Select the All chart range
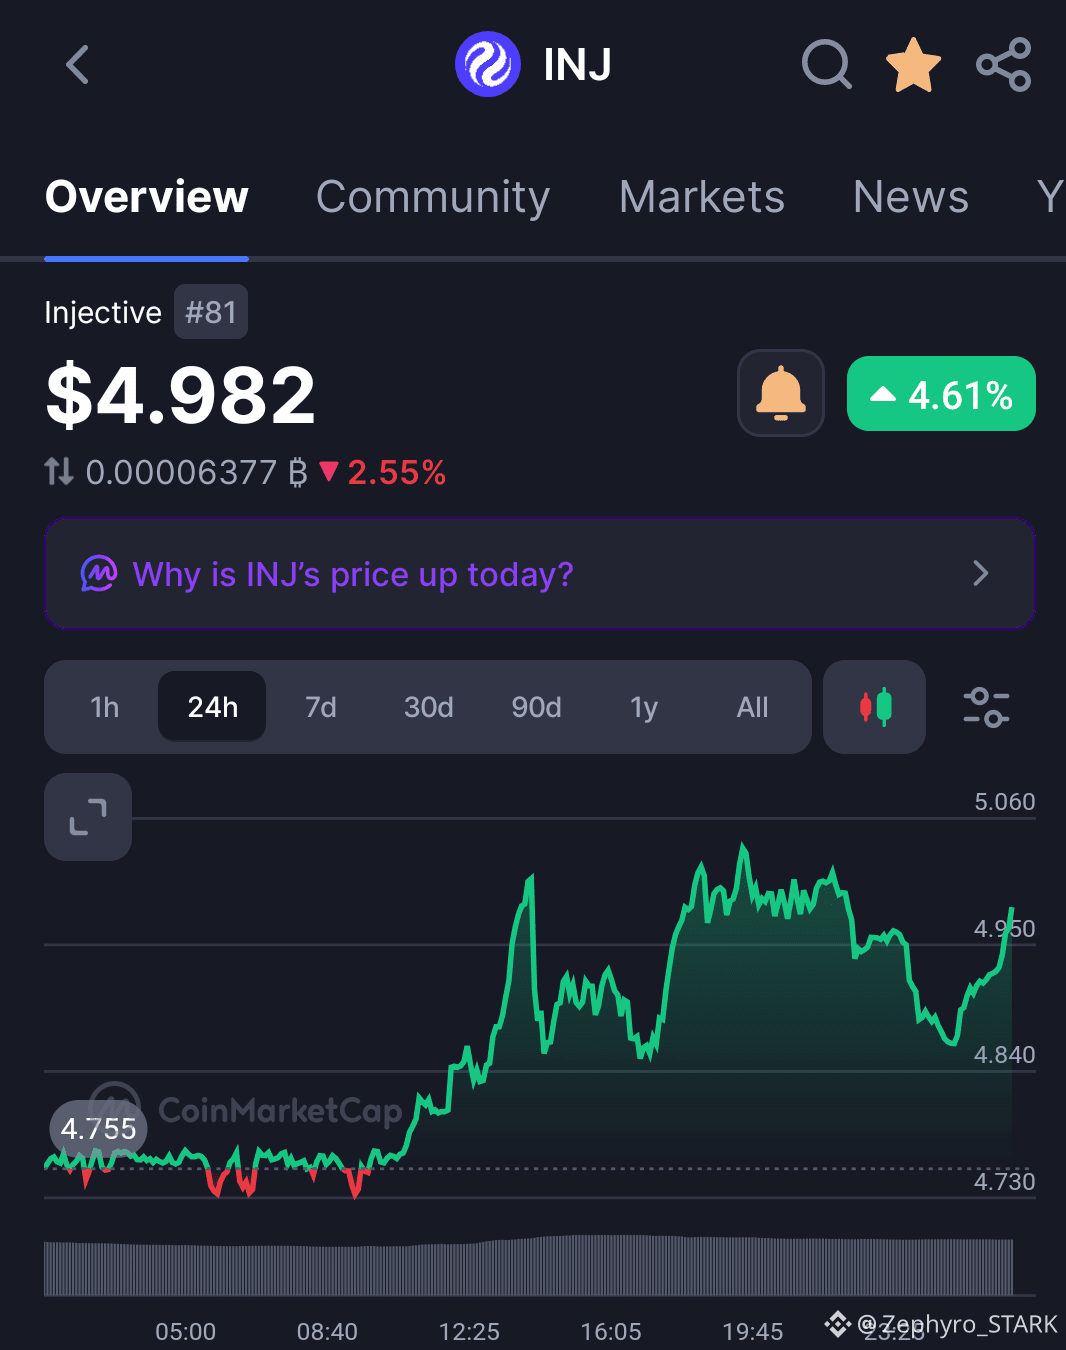Image resolution: width=1066 pixels, height=1350 pixels. (752, 707)
